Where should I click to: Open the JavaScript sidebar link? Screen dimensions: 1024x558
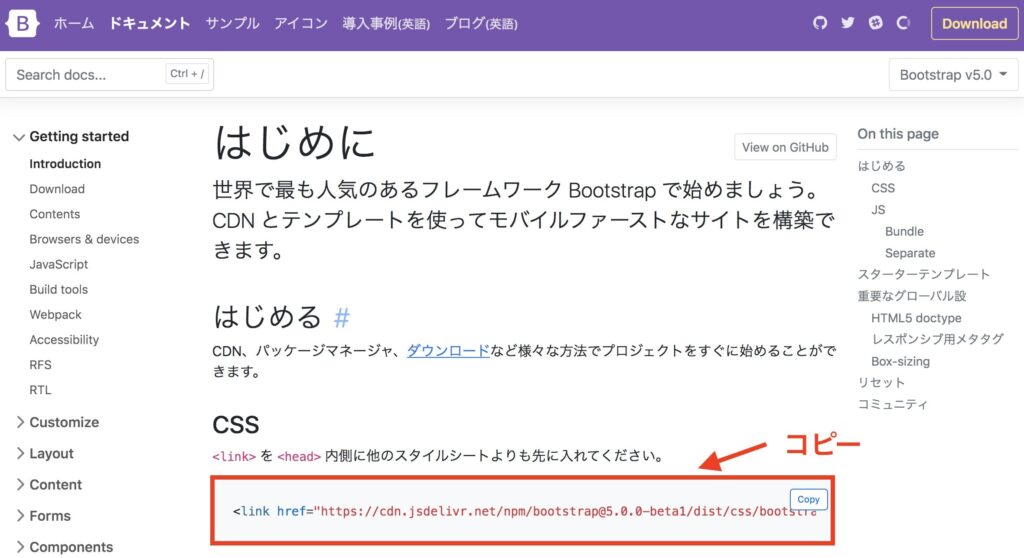pos(59,265)
